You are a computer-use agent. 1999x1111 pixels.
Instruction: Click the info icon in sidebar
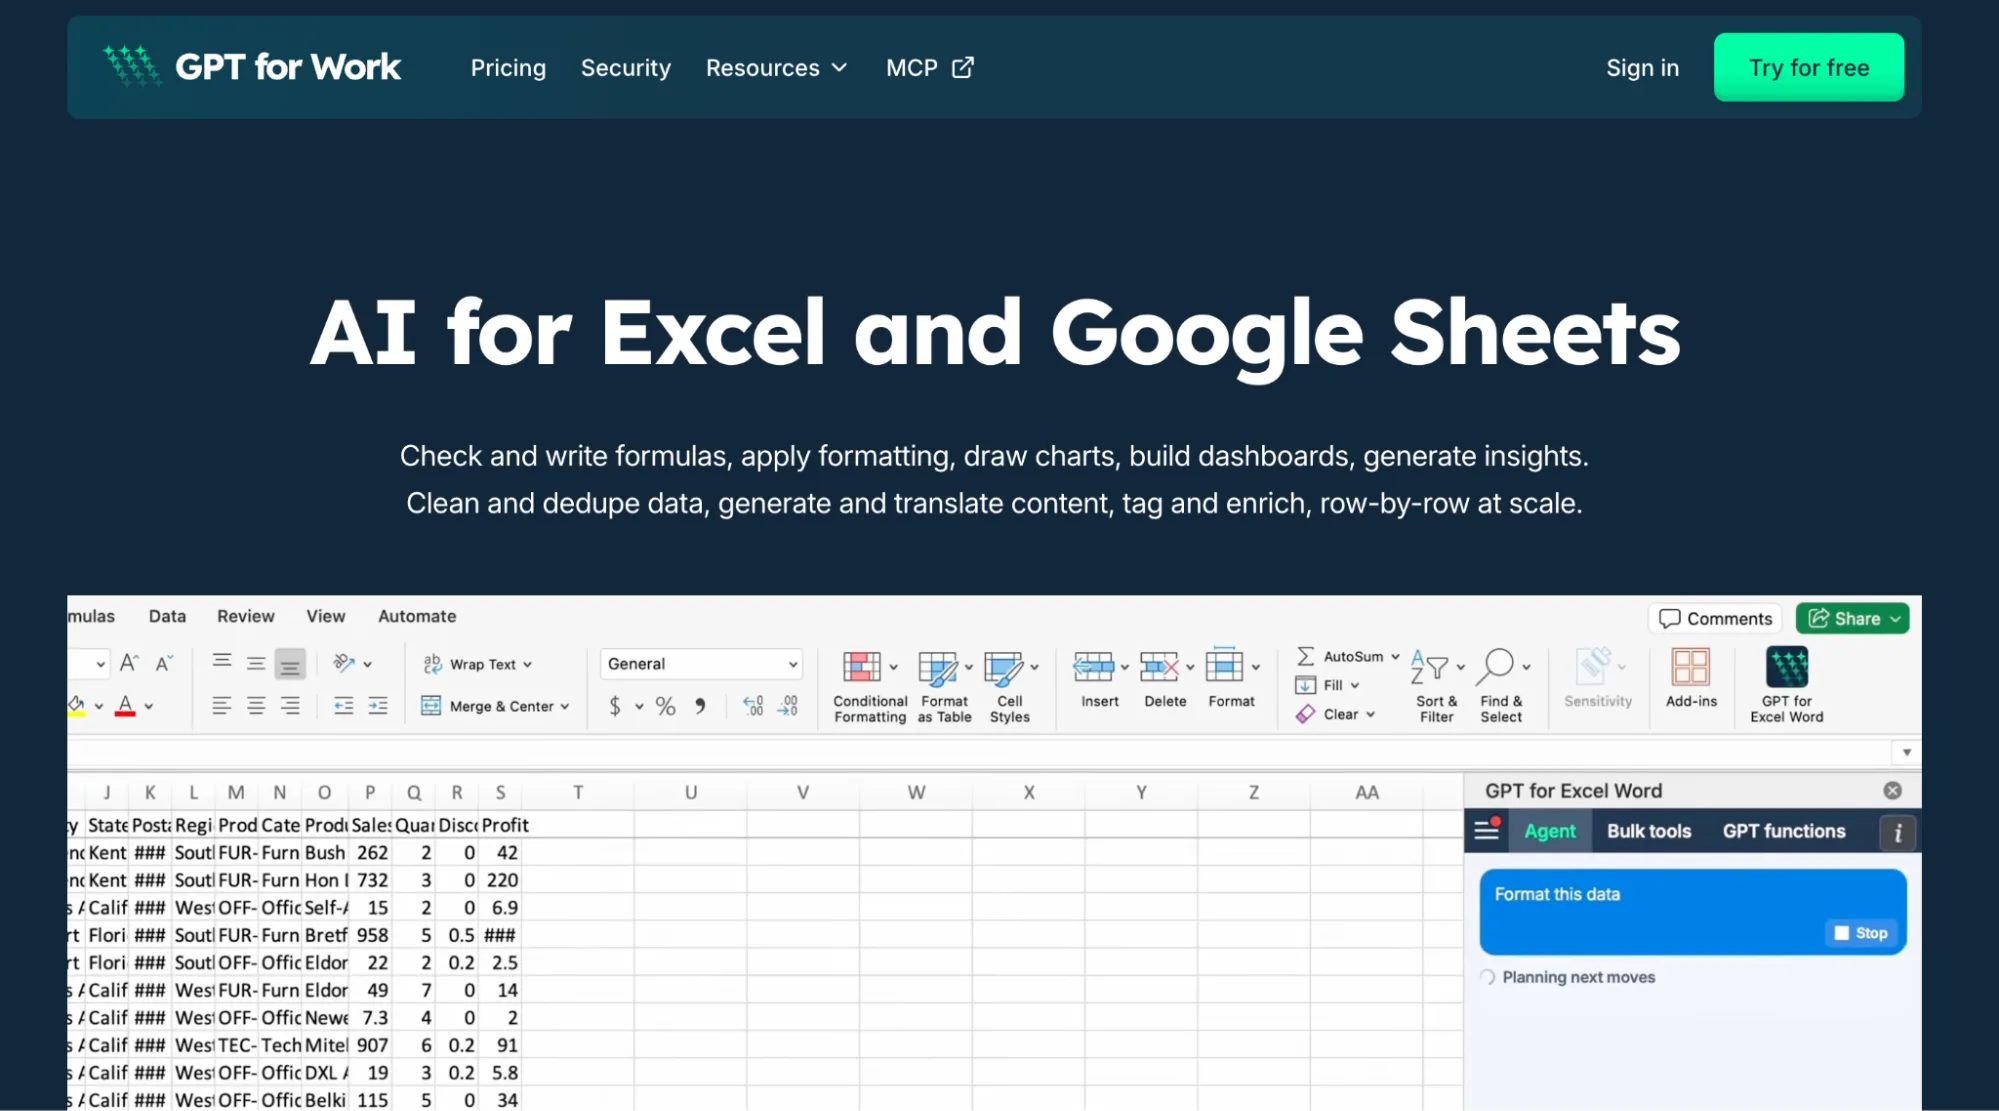tap(1897, 833)
